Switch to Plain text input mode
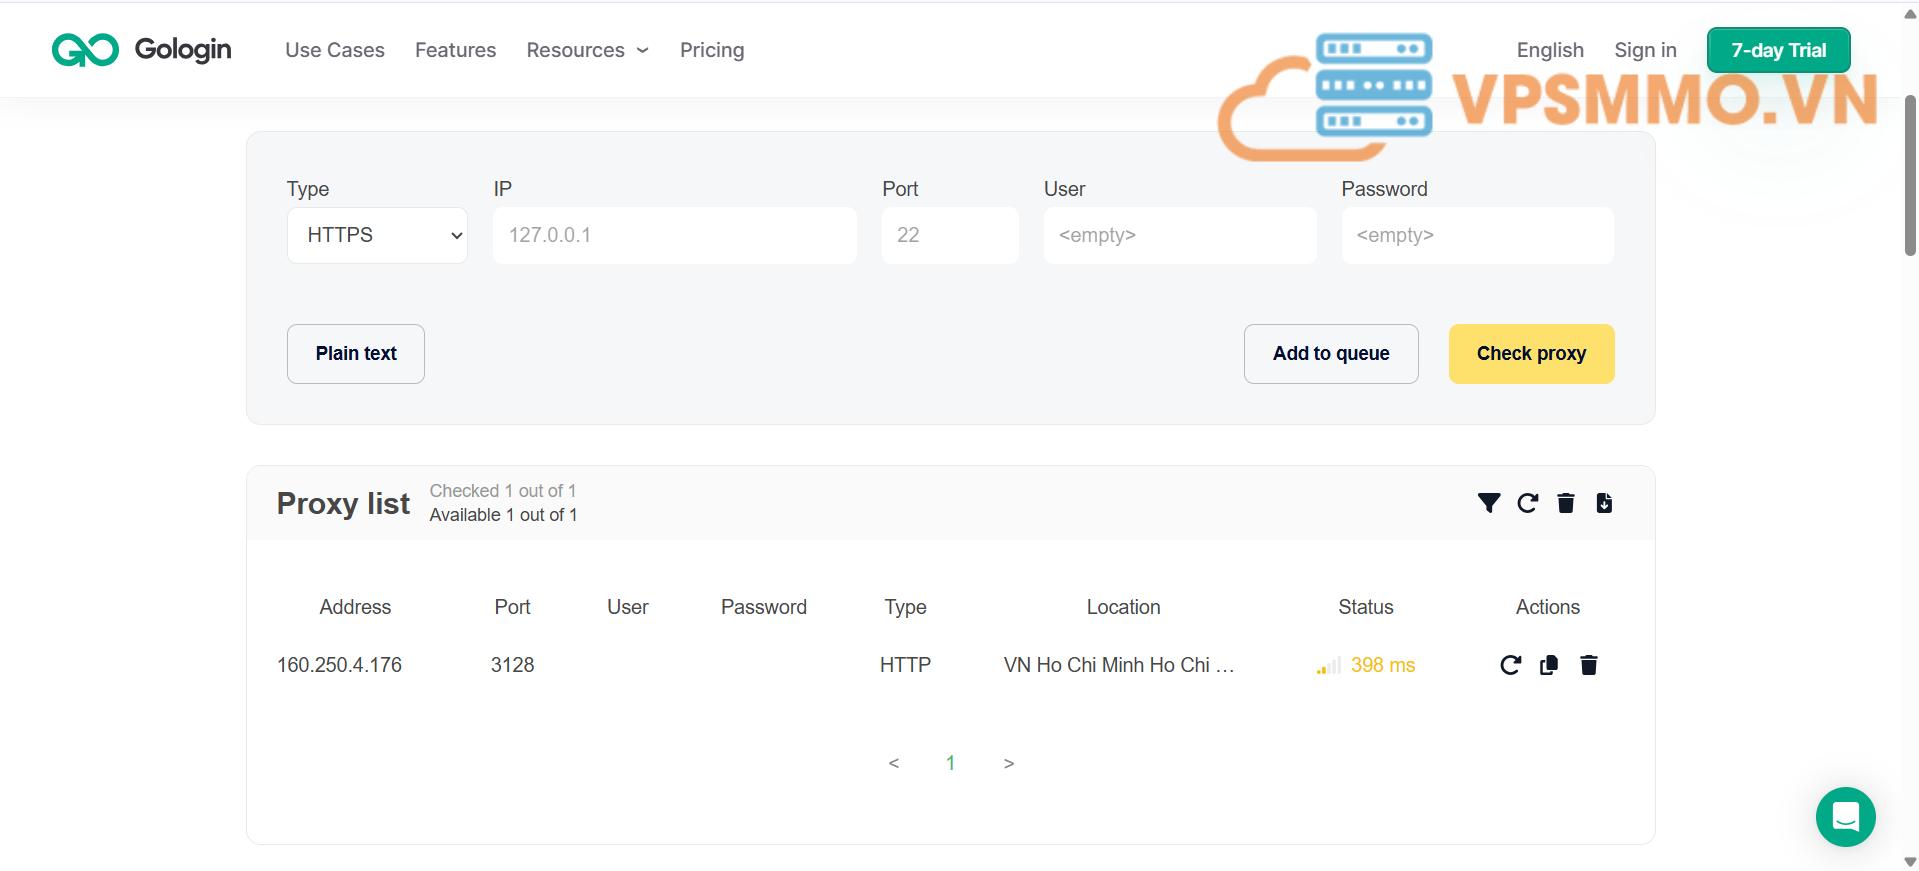Viewport: 1919px width, 871px height. [356, 354]
